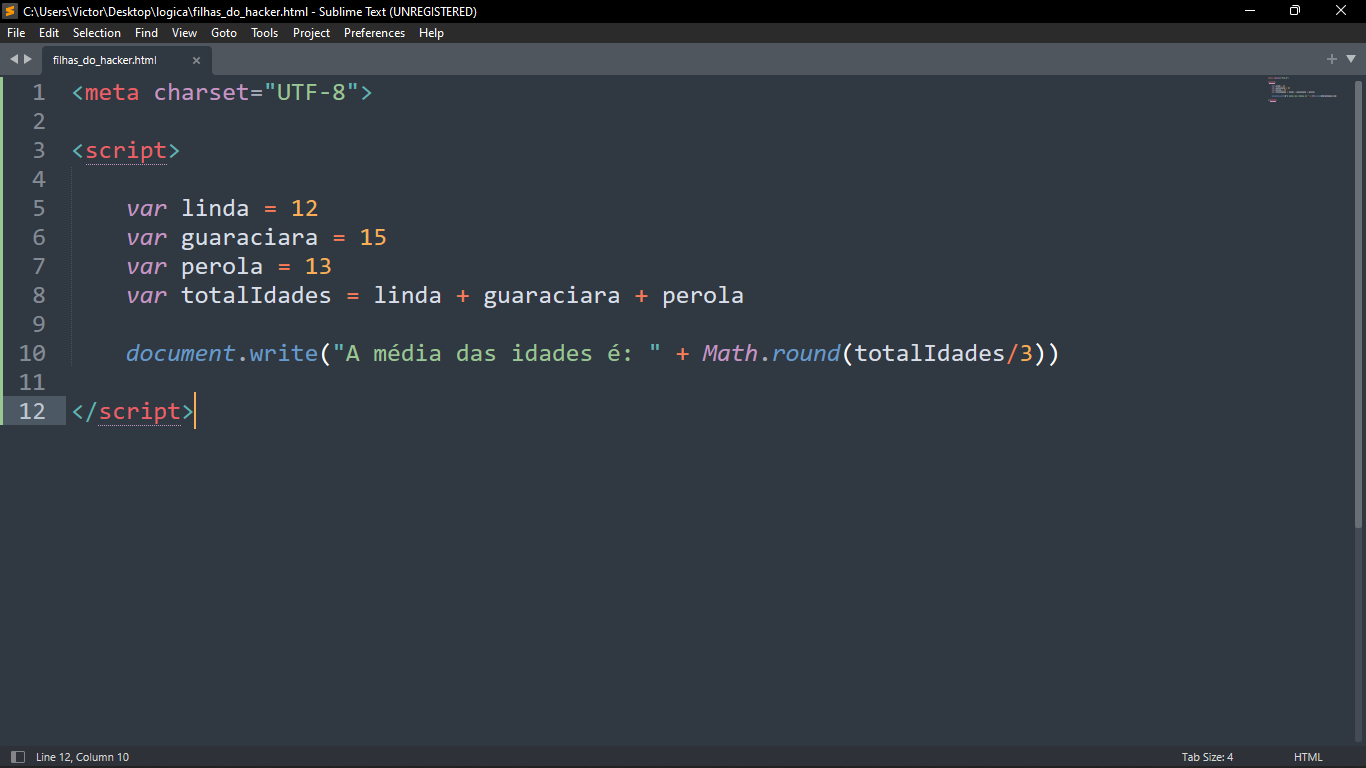Viewport: 1366px width, 768px height.
Task: Place cursor on guaraciara on line 6
Action: pyautogui.click(x=249, y=237)
